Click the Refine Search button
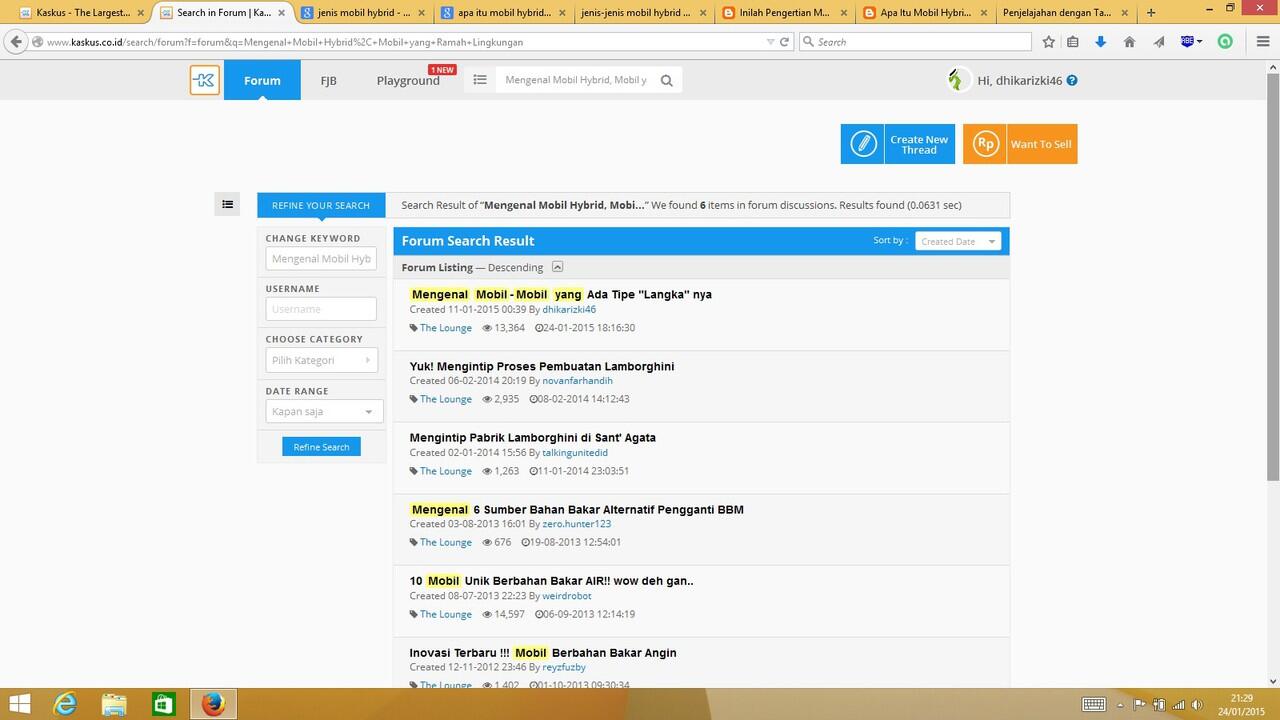Viewport: 1280px width, 720px height. [x=321, y=447]
